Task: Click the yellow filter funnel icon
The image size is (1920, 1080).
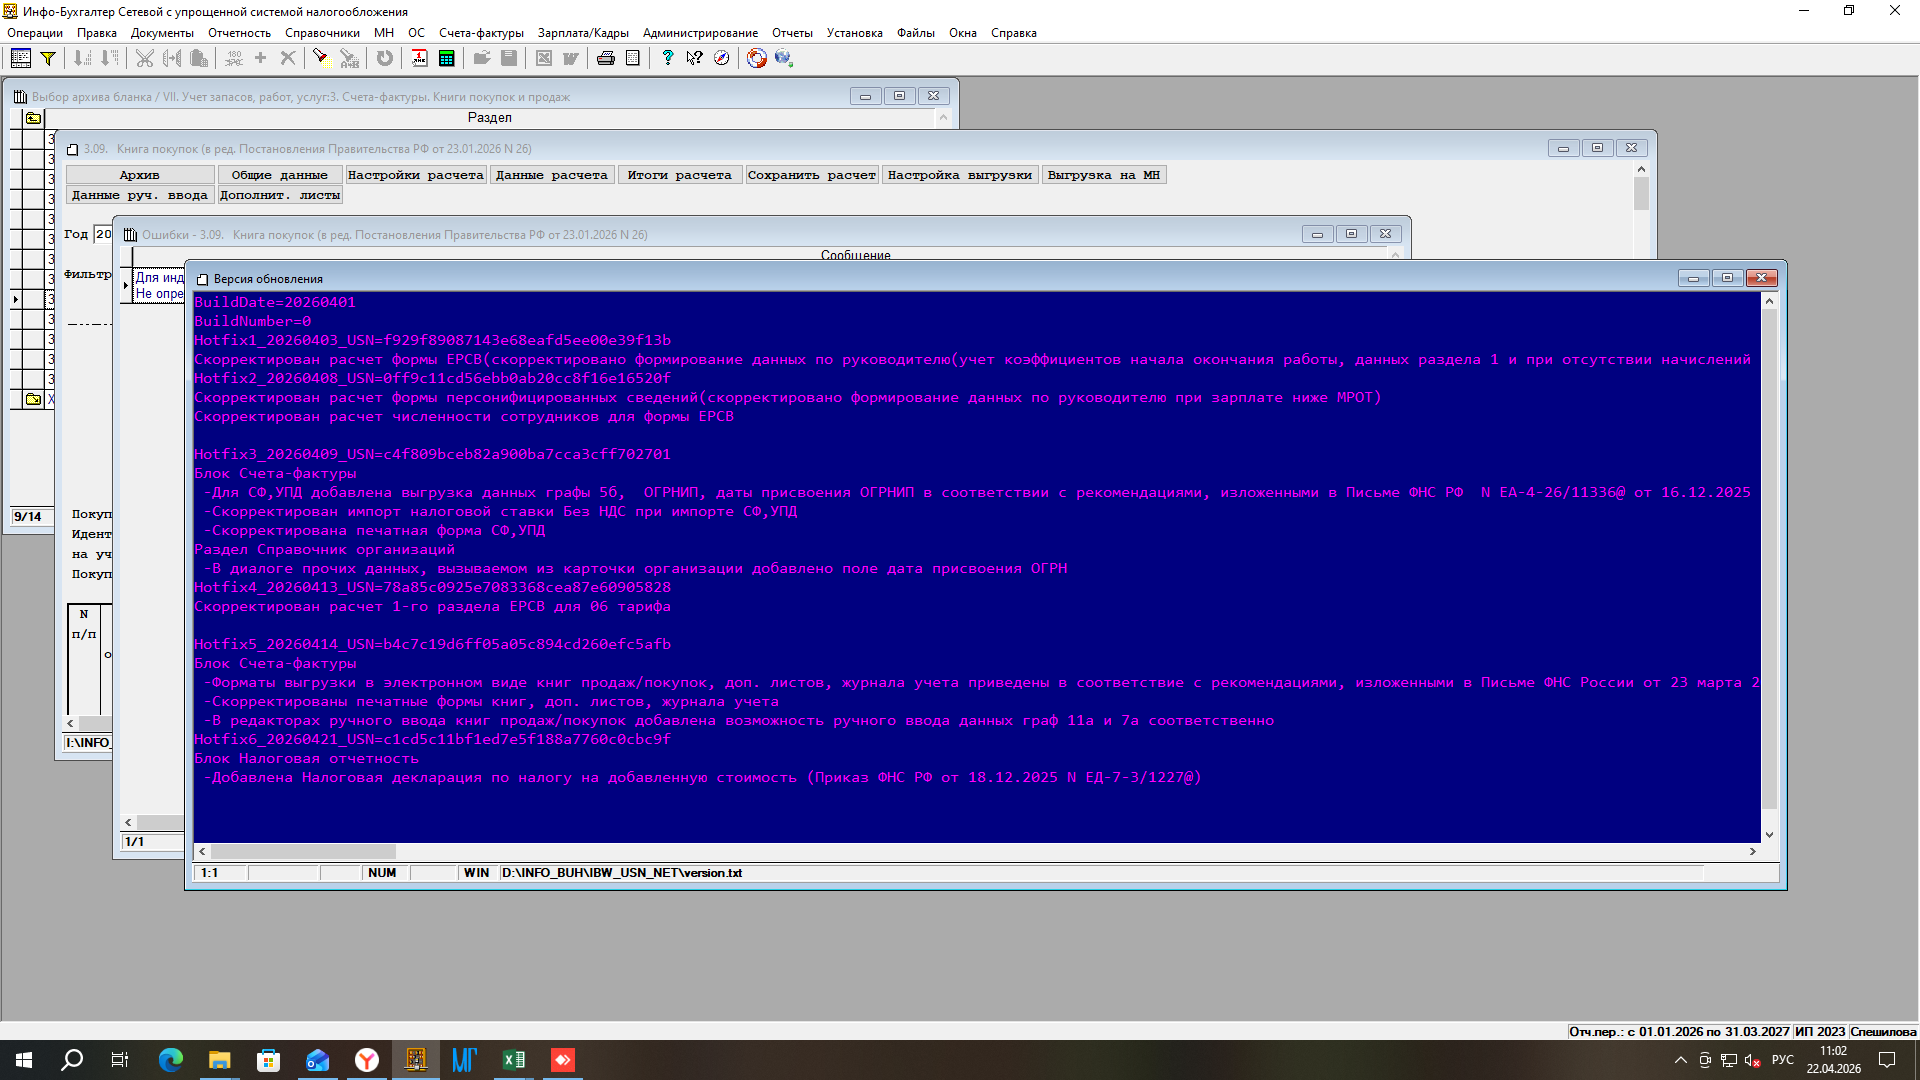Action: [x=47, y=58]
